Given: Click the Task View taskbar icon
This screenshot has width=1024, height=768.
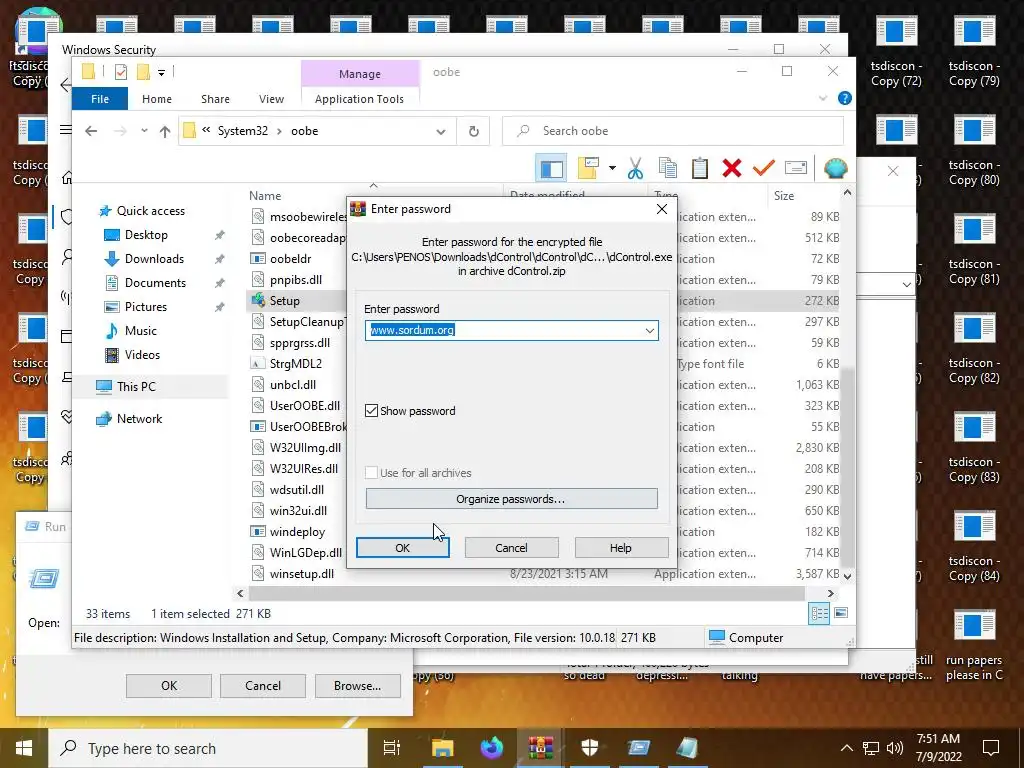Looking at the screenshot, I should (392, 748).
